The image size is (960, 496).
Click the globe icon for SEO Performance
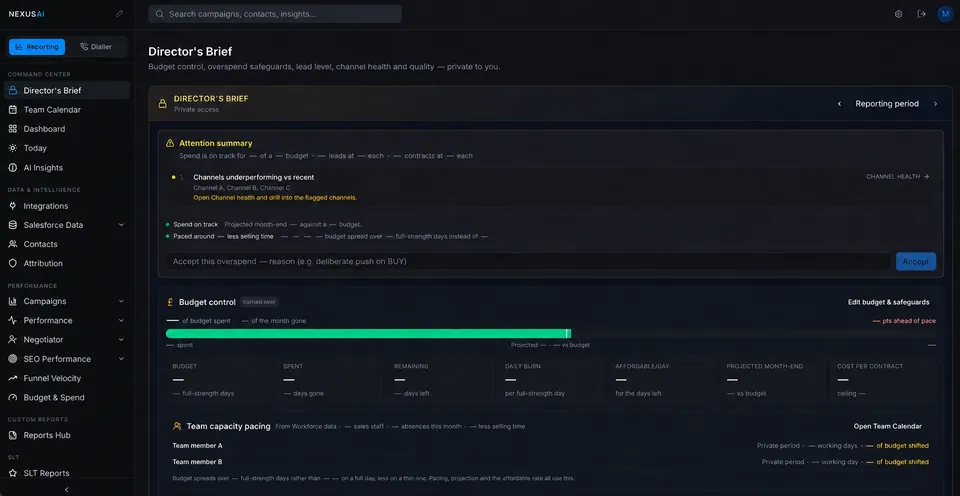point(13,359)
